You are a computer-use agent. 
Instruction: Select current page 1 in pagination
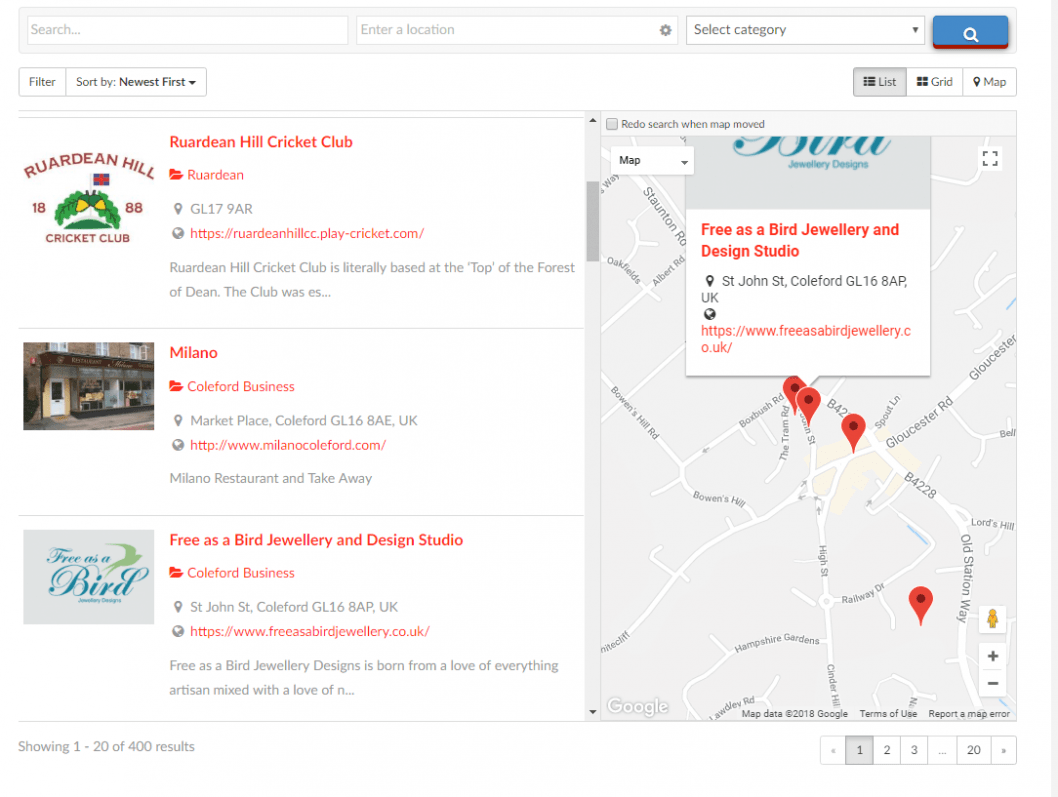(859, 750)
